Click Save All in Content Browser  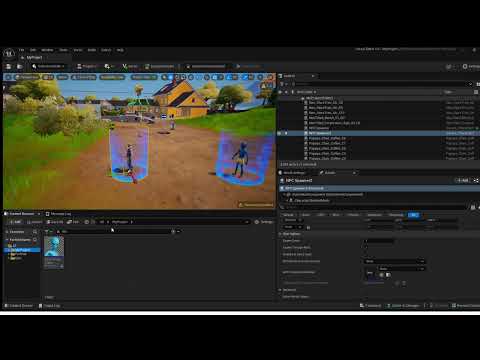pos(55,222)
